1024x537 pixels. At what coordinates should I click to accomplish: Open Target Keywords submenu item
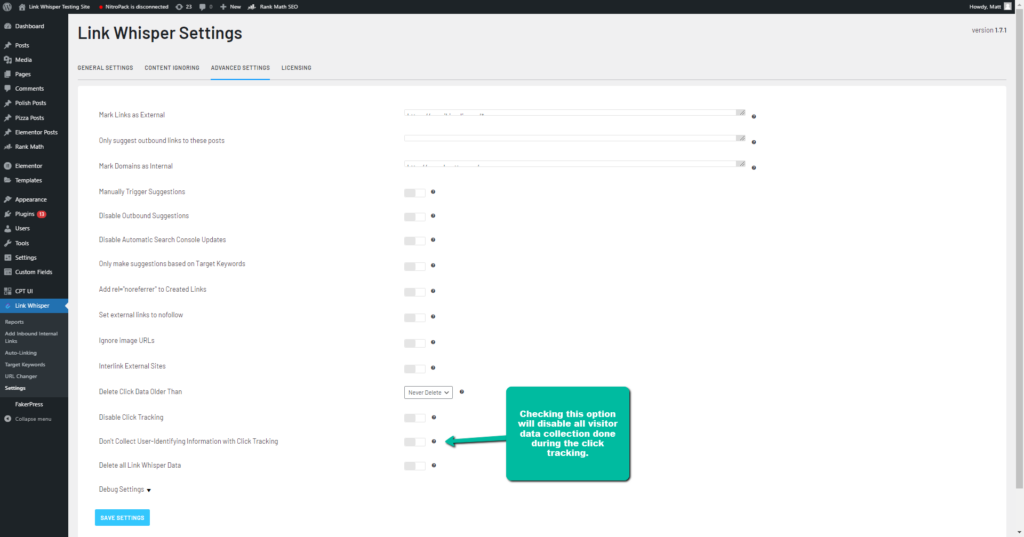pyautogui.click(x=25, y=365)
